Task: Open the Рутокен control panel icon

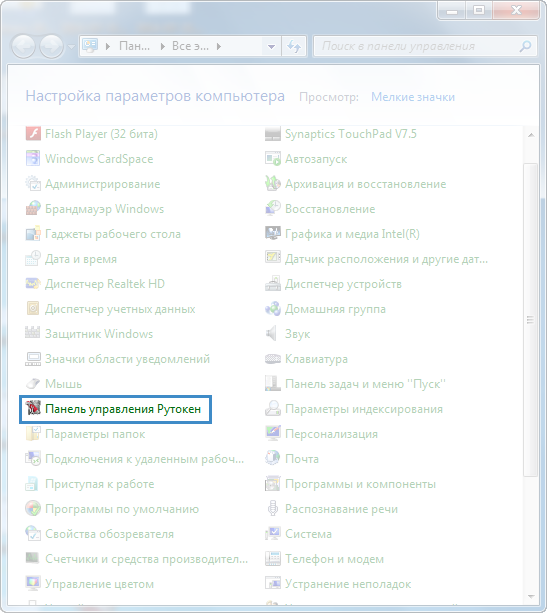Action: [x=33, y=409]
